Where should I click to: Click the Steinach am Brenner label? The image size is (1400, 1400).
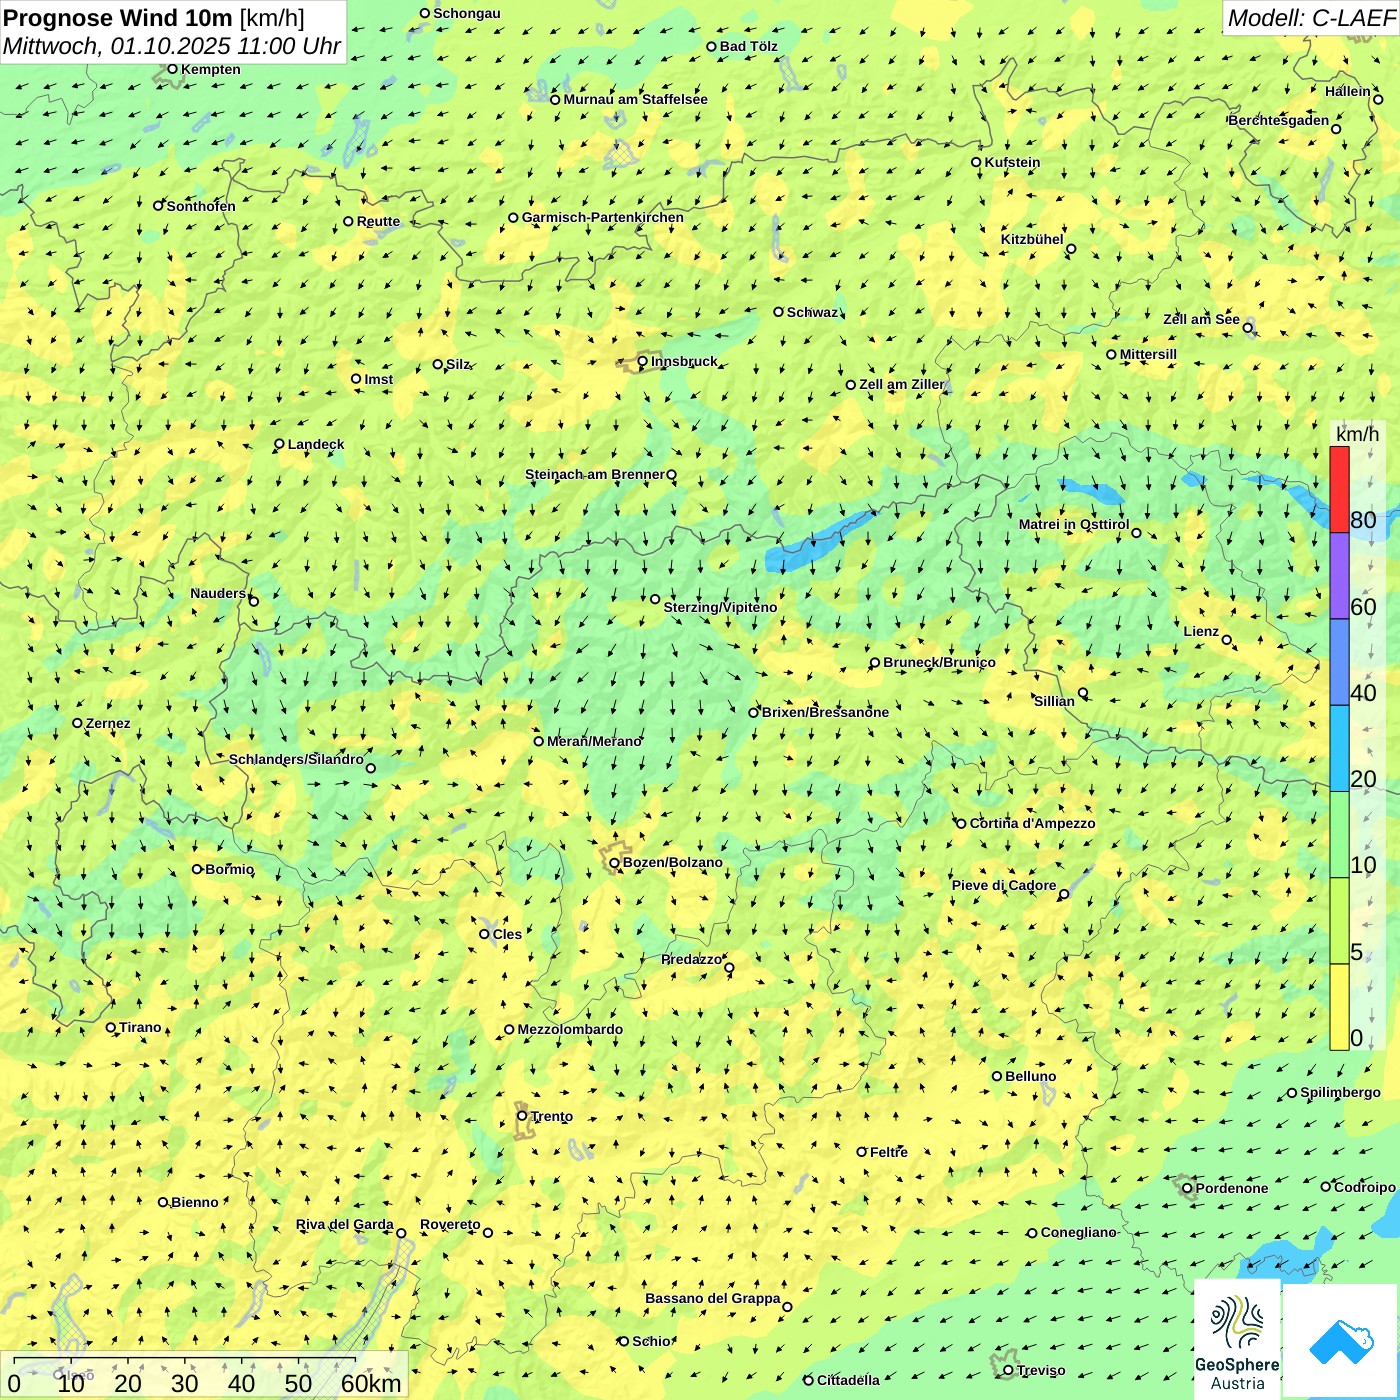click(595, 474)
